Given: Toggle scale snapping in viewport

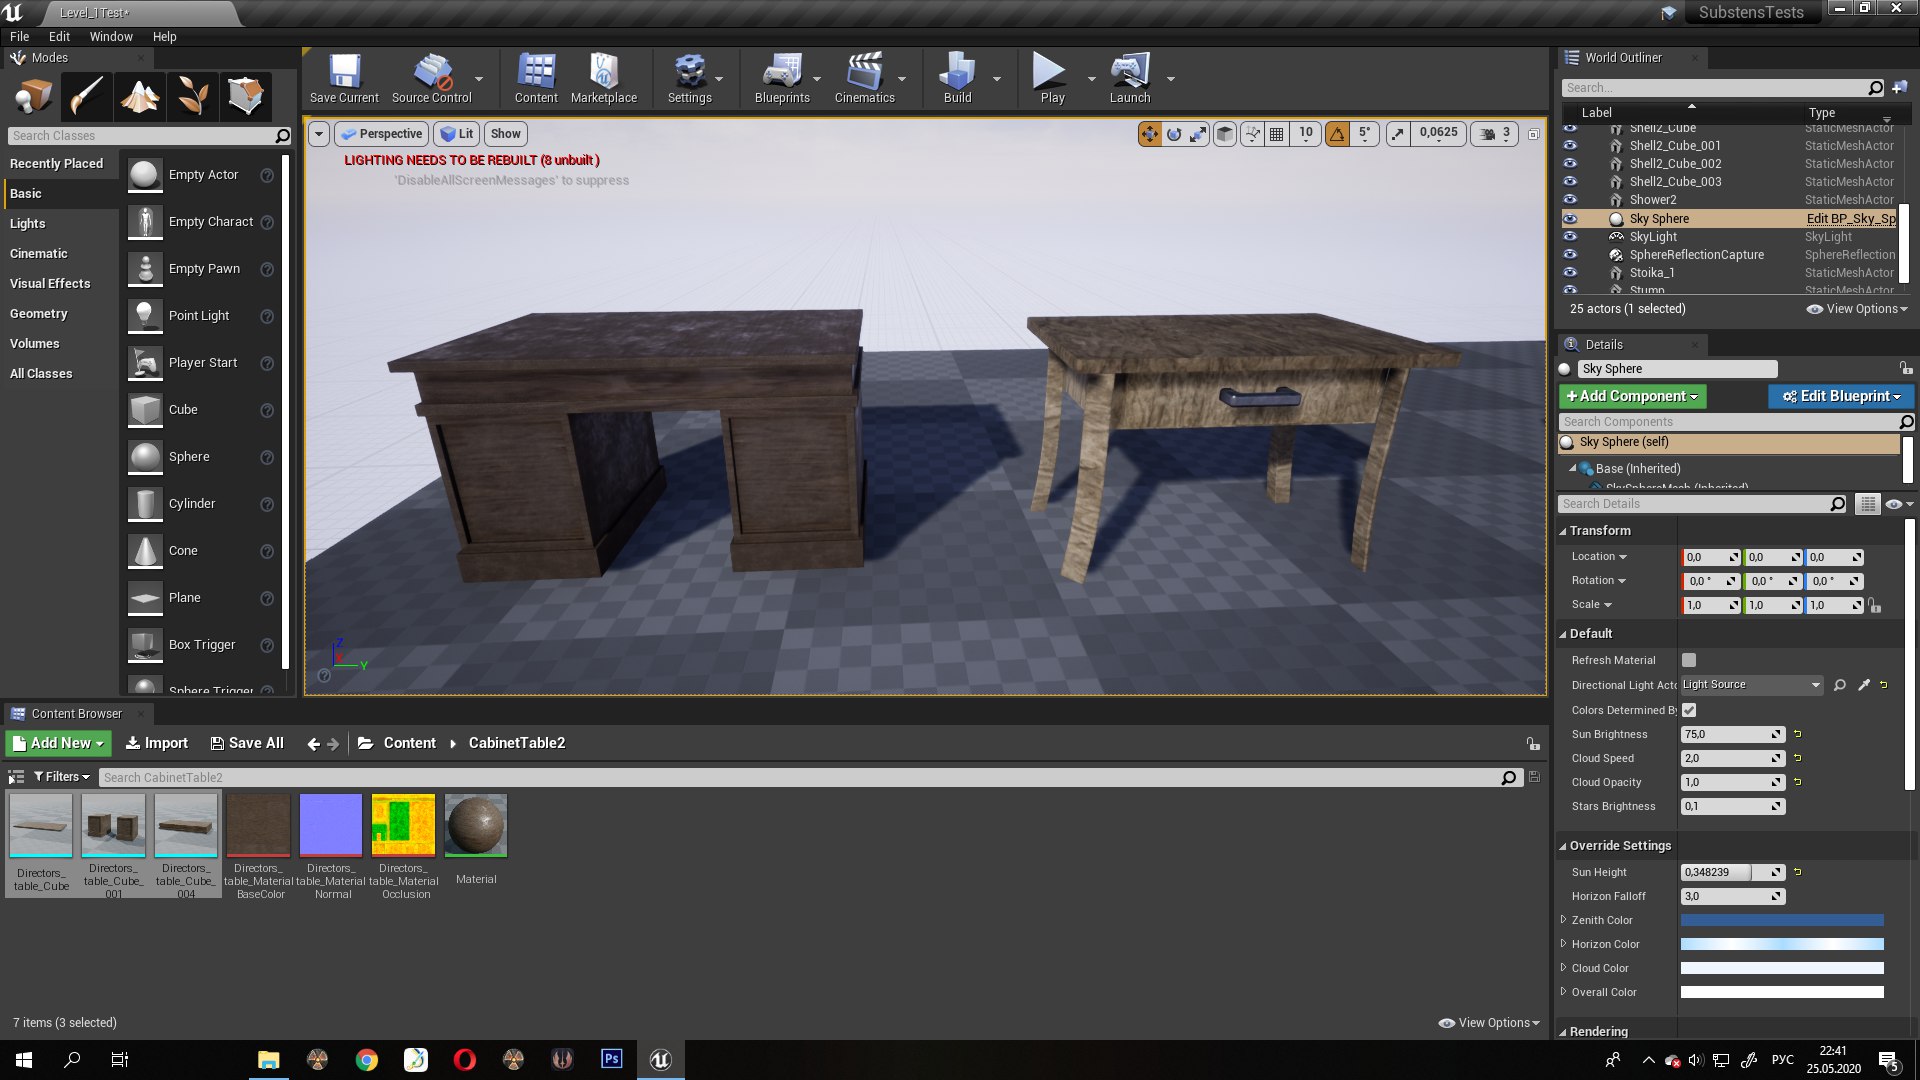Looking at the screenshot, I should point(1398,134).
